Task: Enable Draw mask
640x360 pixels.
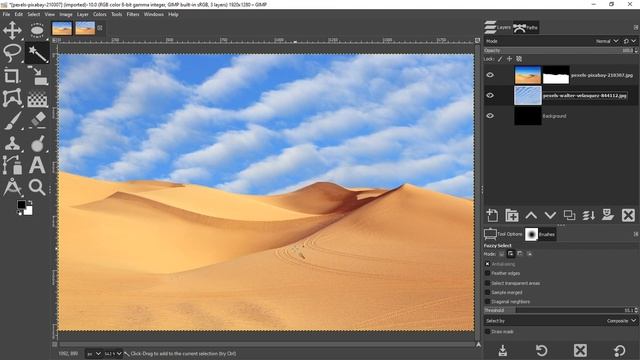Action: 487,331
